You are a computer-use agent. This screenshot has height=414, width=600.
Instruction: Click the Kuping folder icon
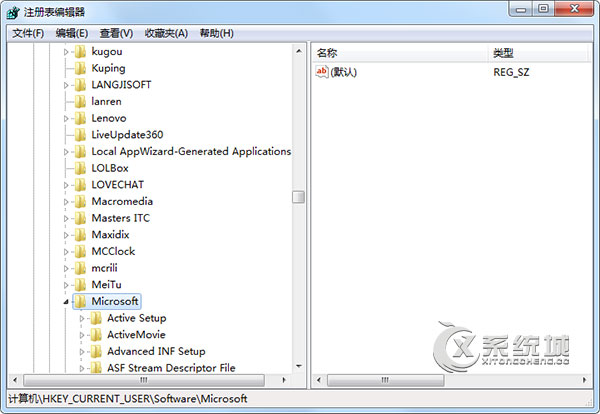click(80, 68)
